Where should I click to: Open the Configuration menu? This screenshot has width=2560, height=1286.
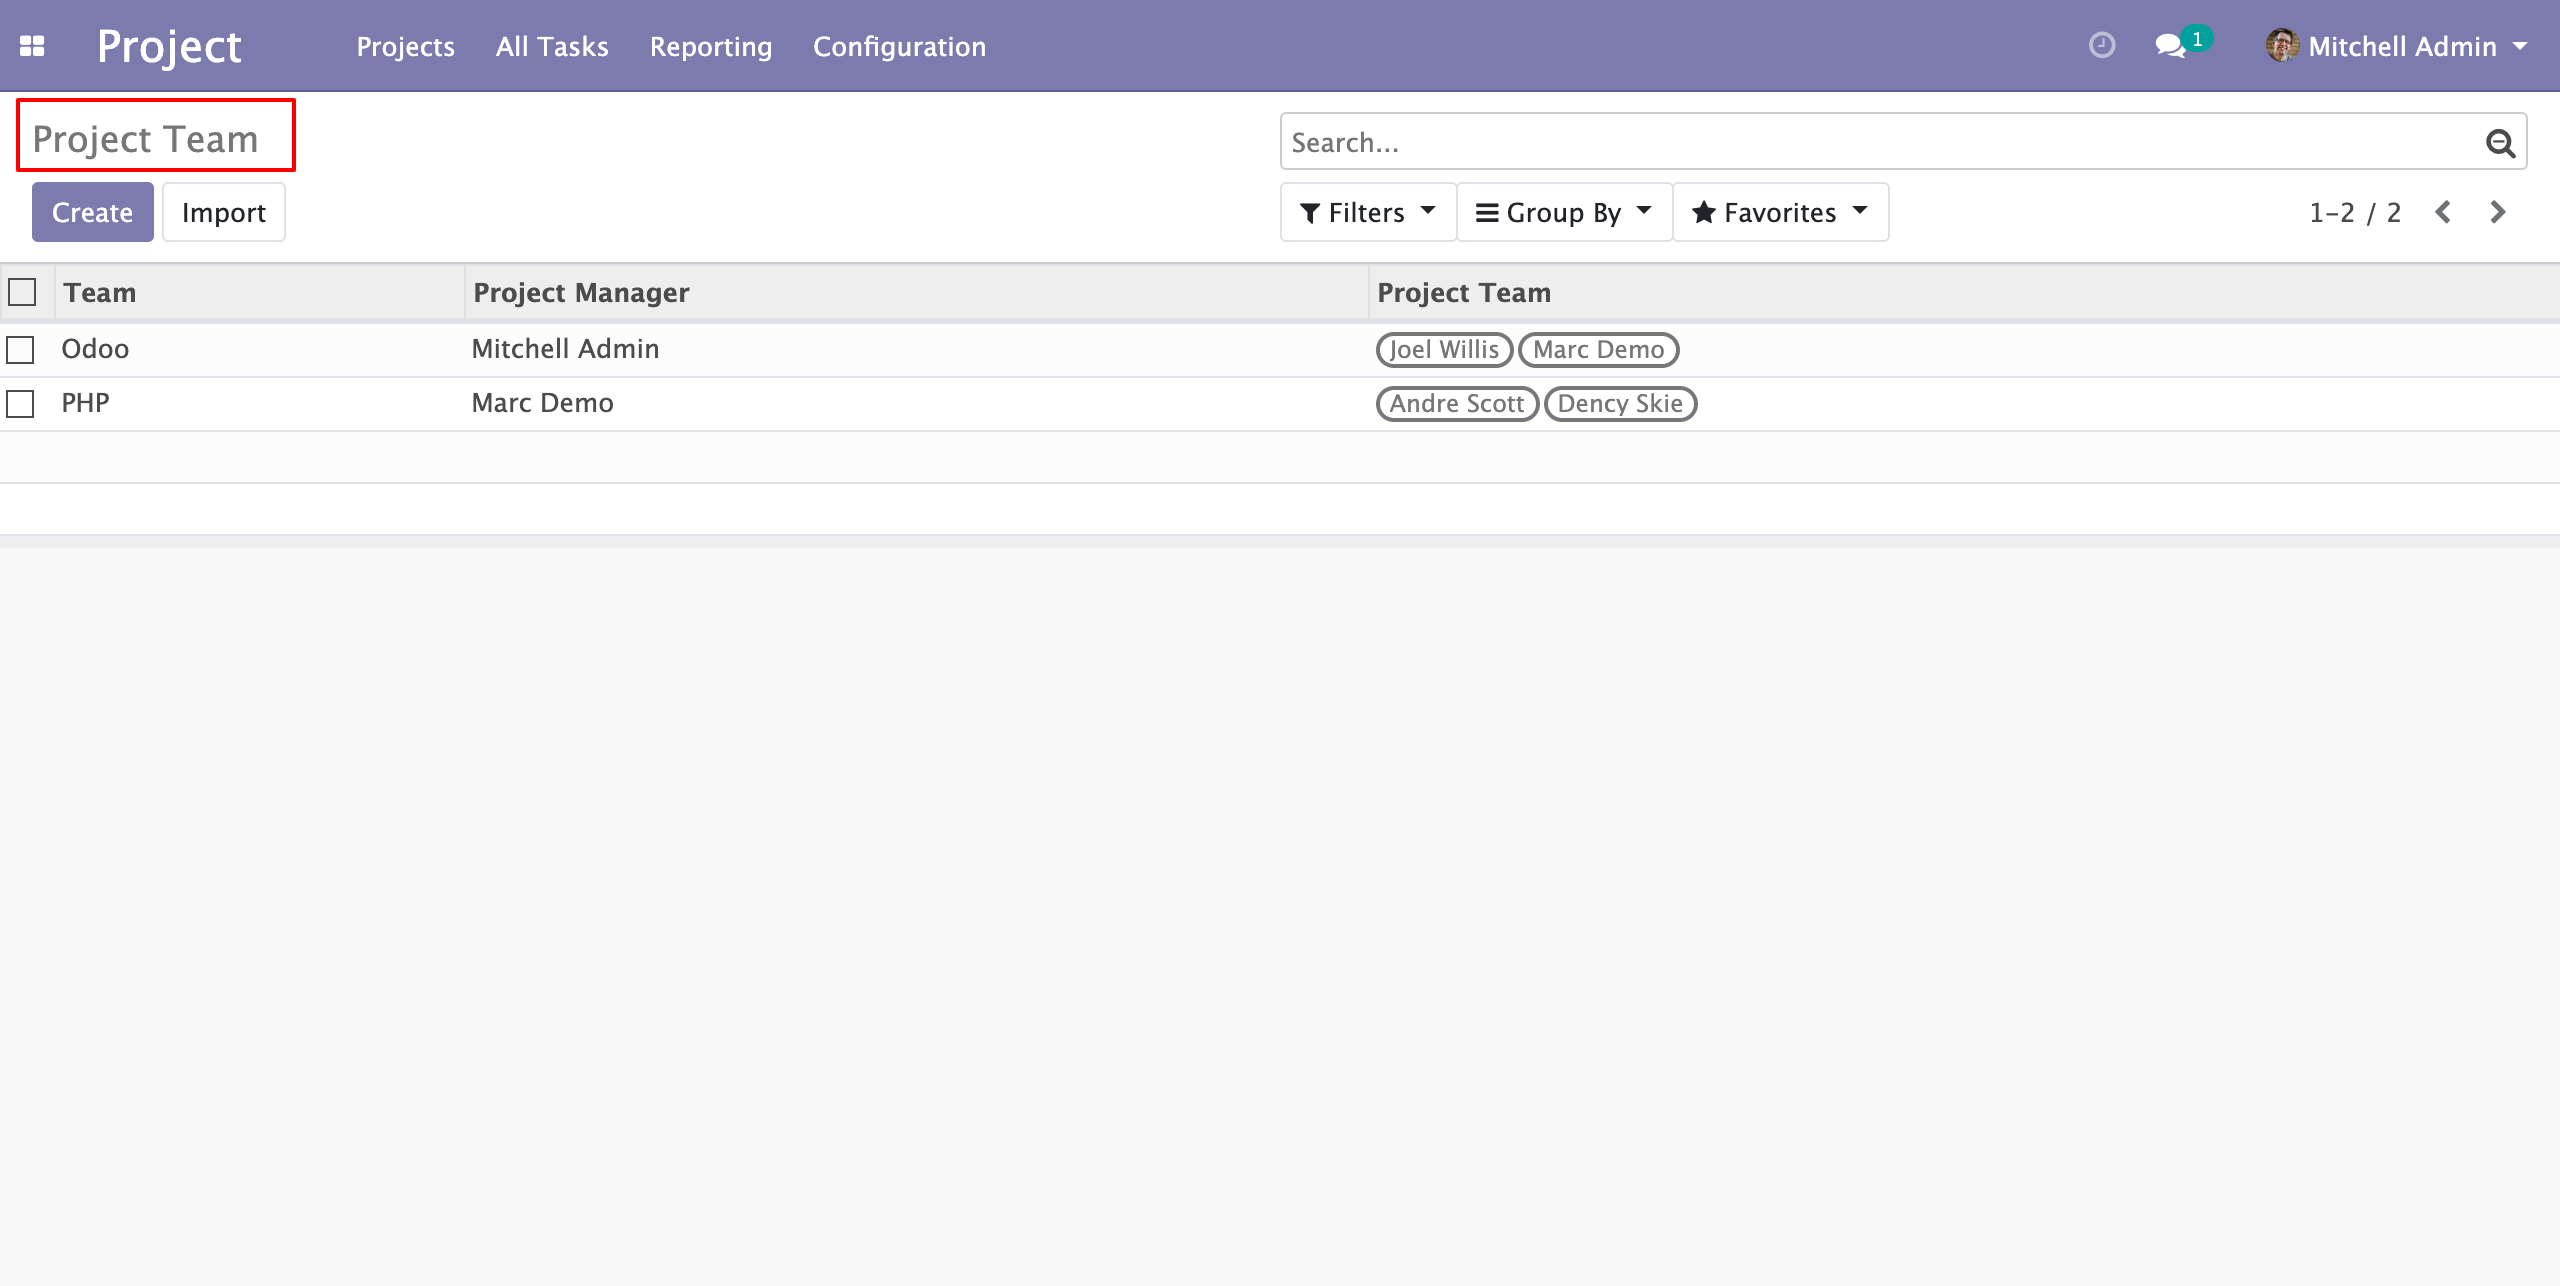tap(899, 46)
